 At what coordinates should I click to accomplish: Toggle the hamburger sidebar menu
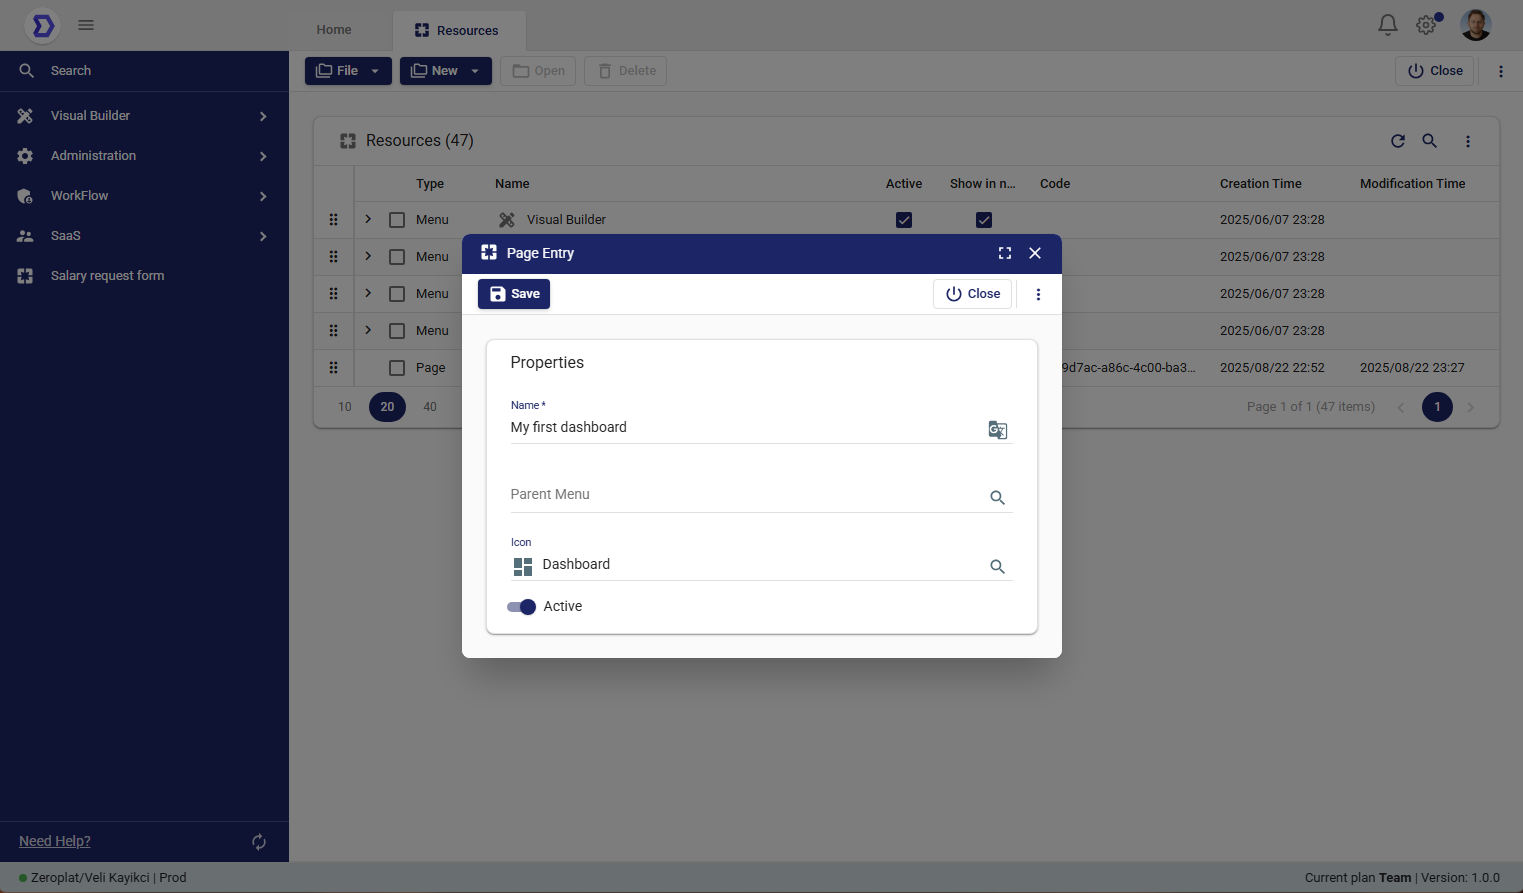tap(86, 25)
